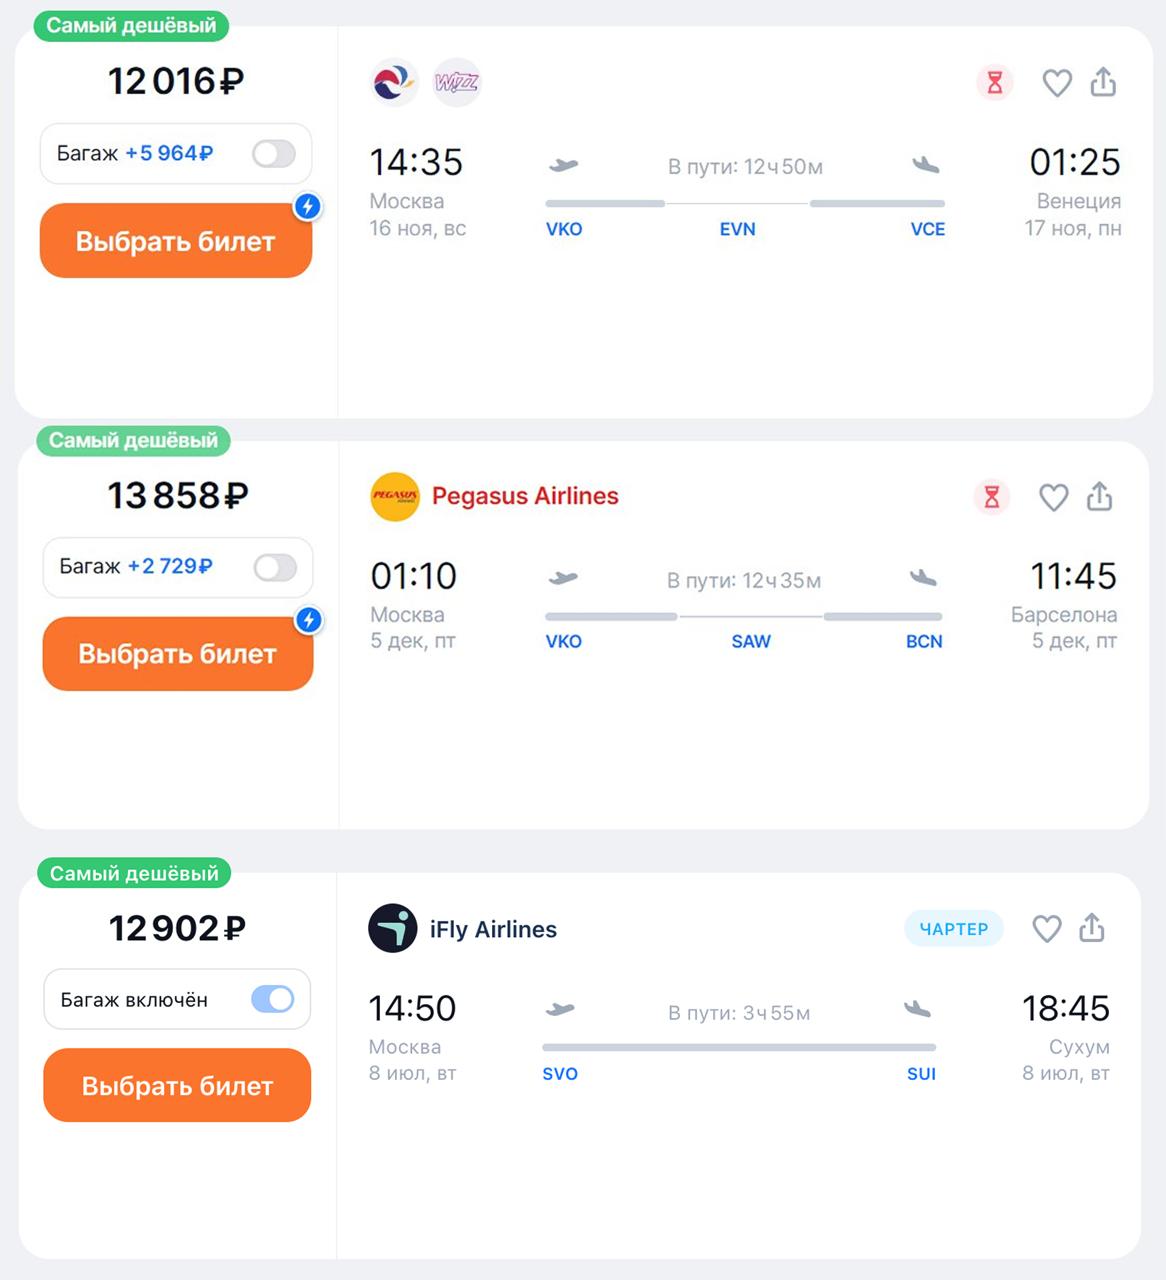The width and height of the screenshot is (1166, 1280).
Task: Select the 13 858₽ ticket to Barcelona
Action: coord(178,654)
